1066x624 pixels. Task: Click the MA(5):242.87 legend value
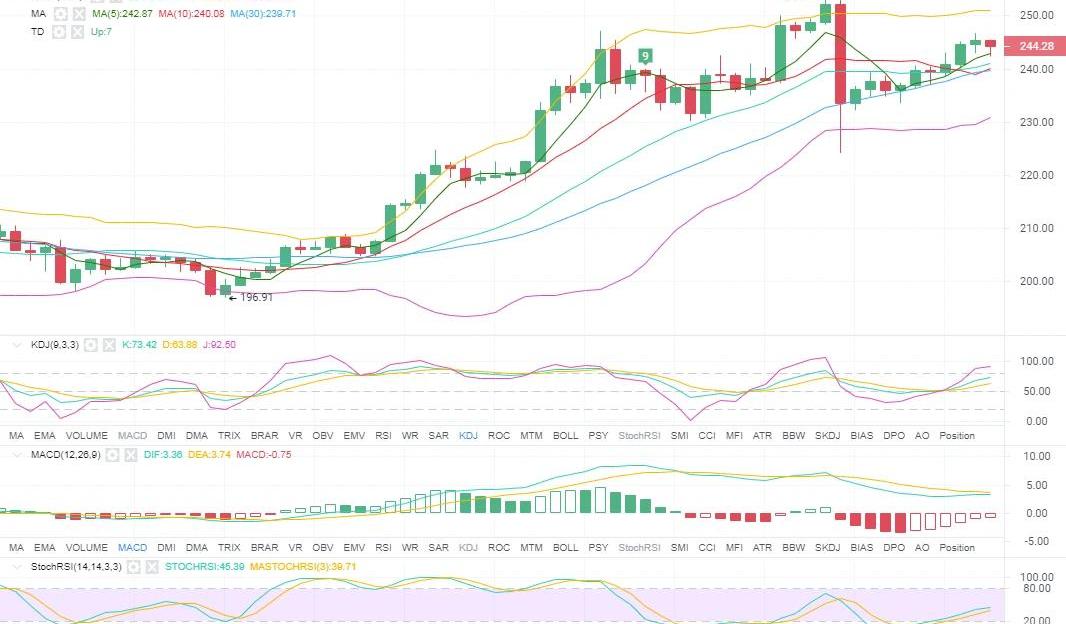click(x=122, y=14)
